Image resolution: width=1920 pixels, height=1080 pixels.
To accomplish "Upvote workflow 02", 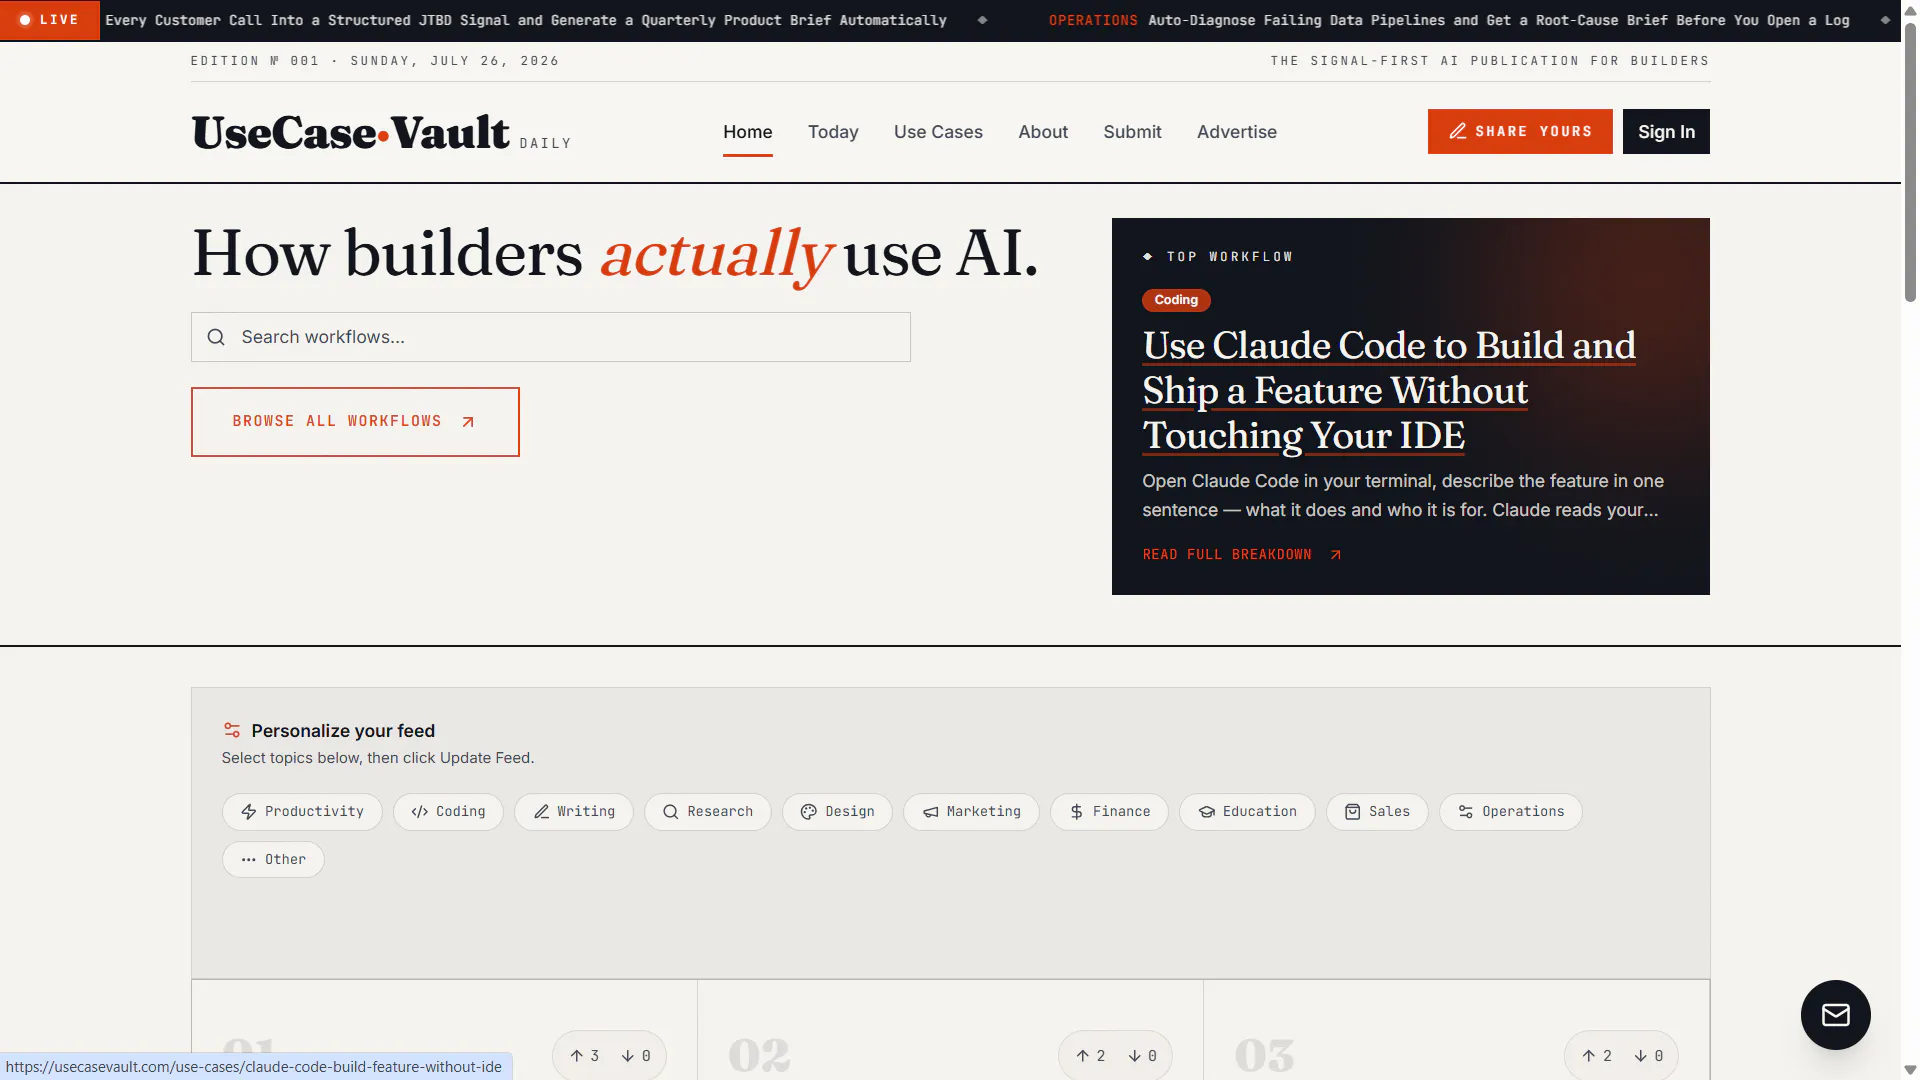I will pos(1091,1056).
